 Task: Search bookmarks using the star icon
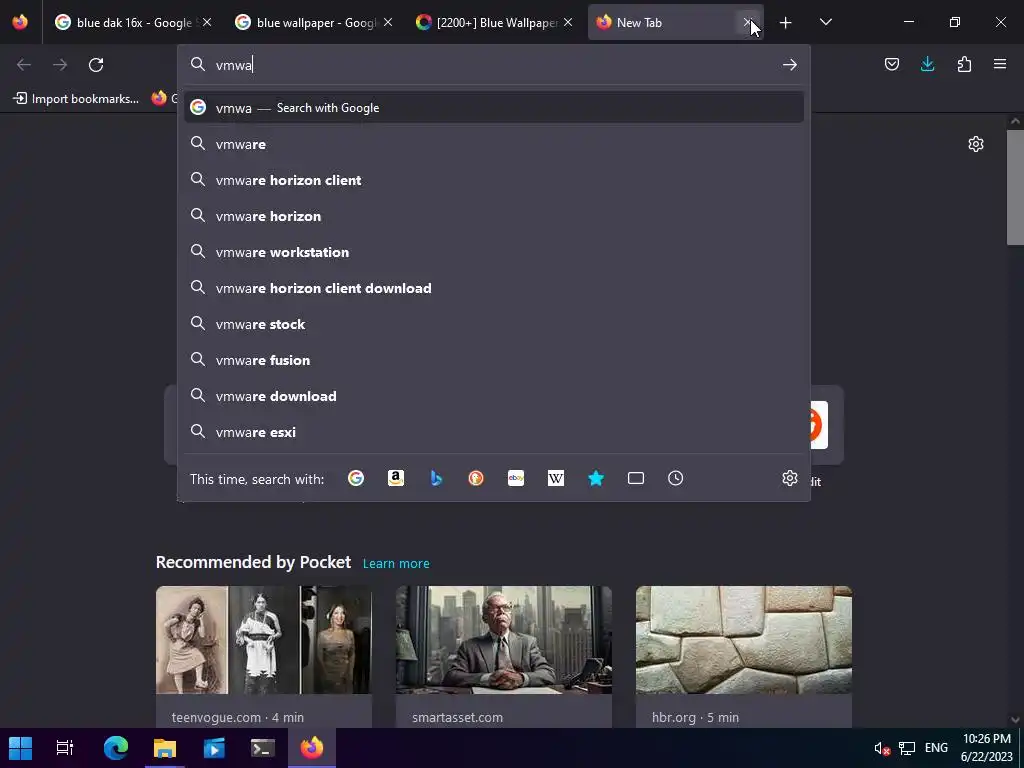(x=596, y=478)
